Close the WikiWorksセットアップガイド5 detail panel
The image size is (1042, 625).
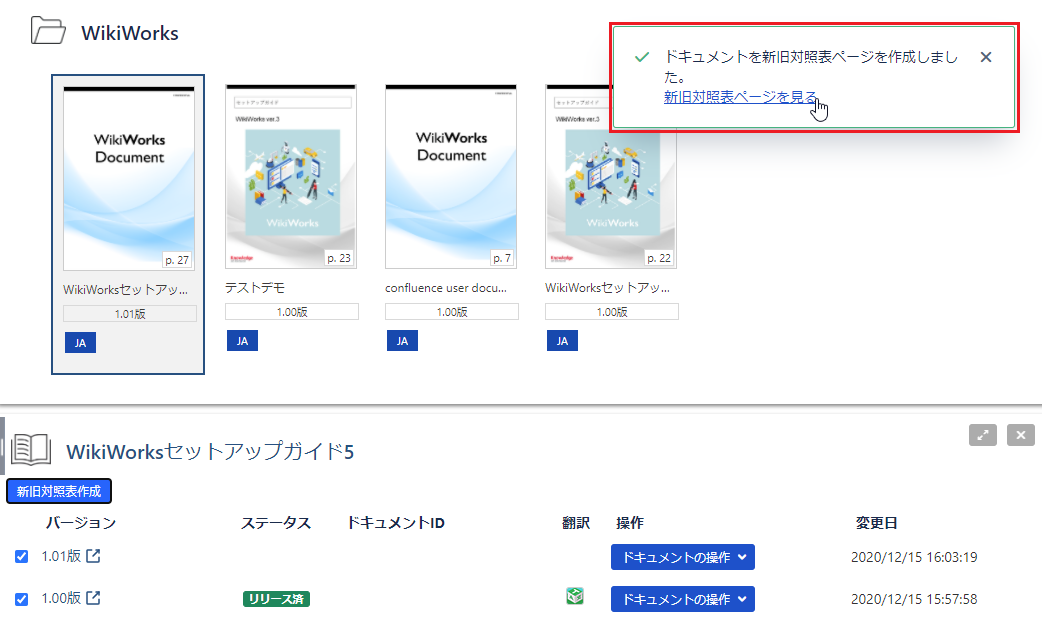(1020, 435)
